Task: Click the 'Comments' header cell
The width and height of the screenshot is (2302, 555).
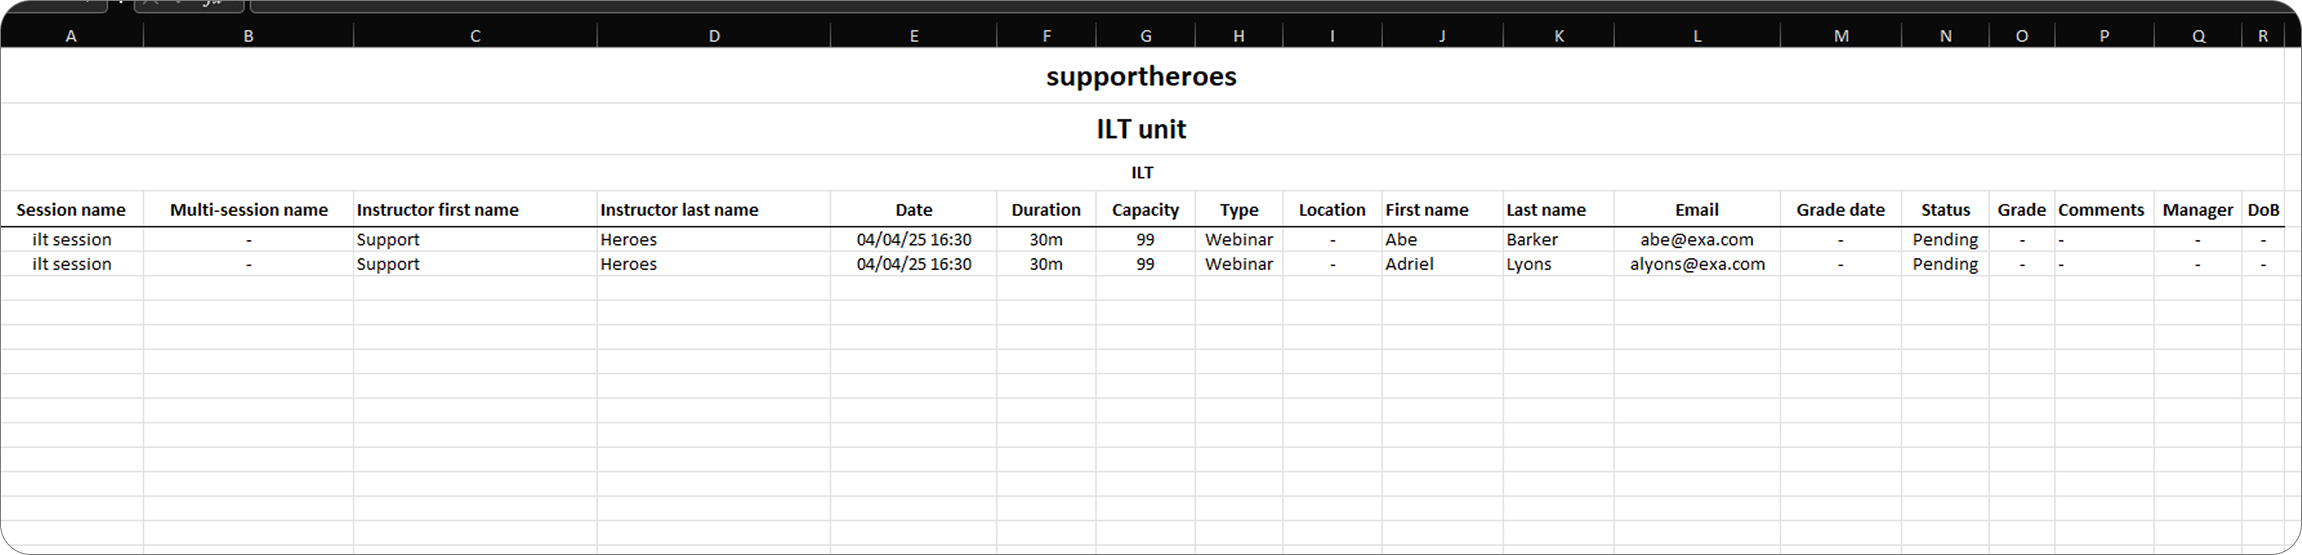Action: click(x=2104, y=210)
